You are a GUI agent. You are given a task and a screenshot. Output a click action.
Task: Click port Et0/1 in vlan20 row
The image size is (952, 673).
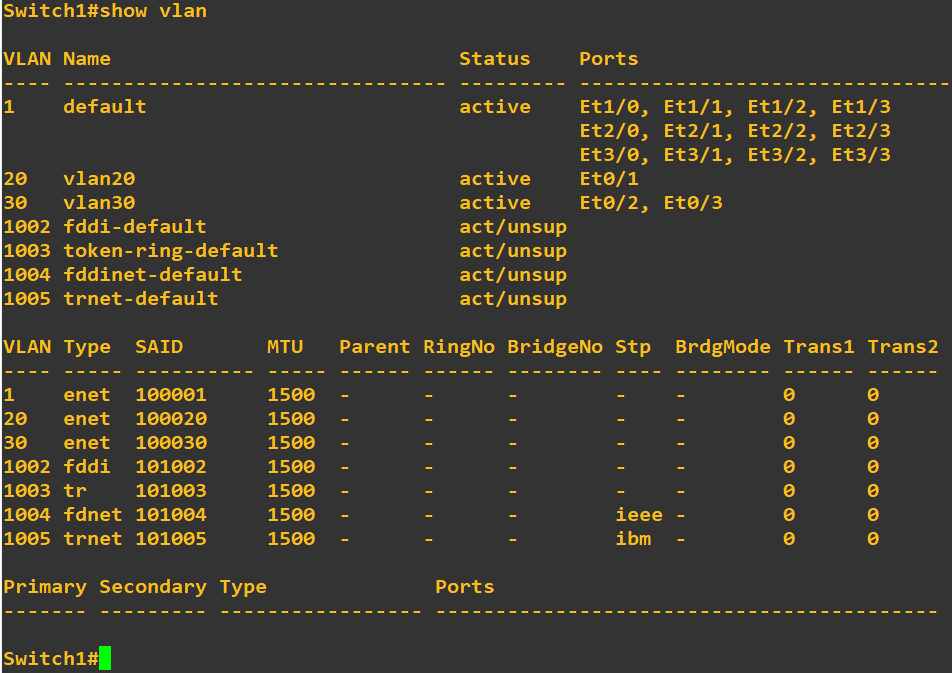[x=609, y=179]
